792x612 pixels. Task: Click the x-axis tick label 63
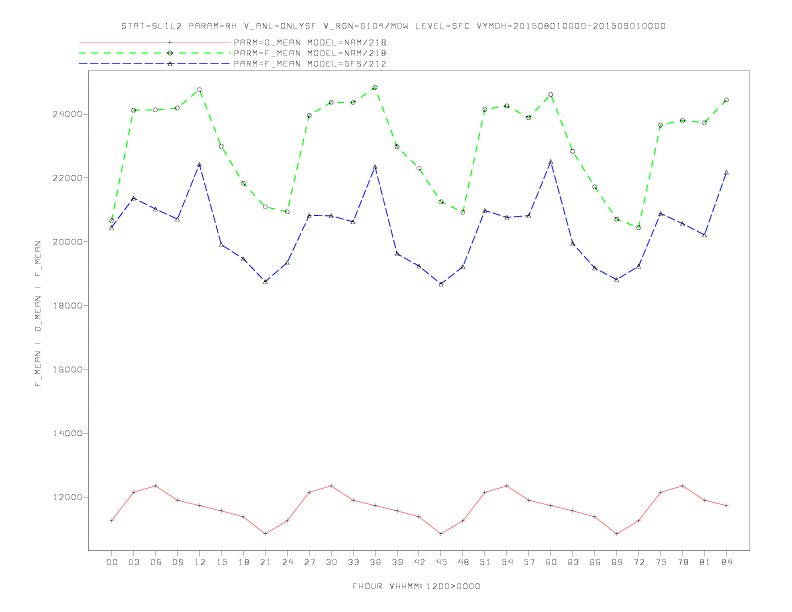573,562
